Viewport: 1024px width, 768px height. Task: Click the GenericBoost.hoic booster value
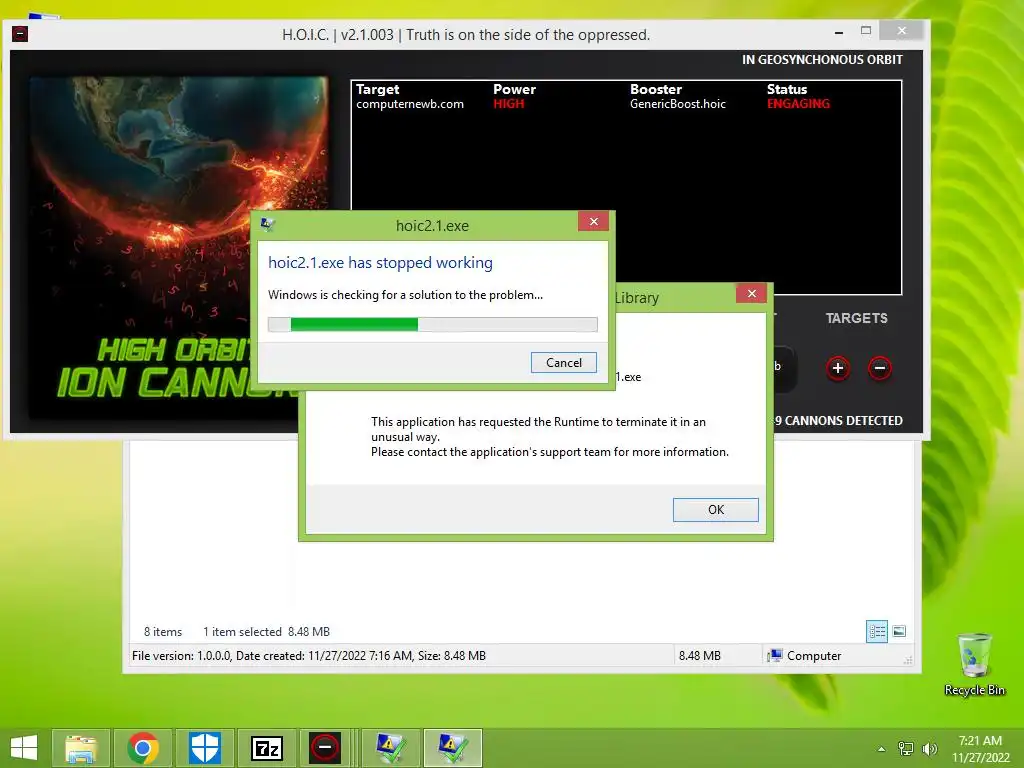tap(678, 104)
